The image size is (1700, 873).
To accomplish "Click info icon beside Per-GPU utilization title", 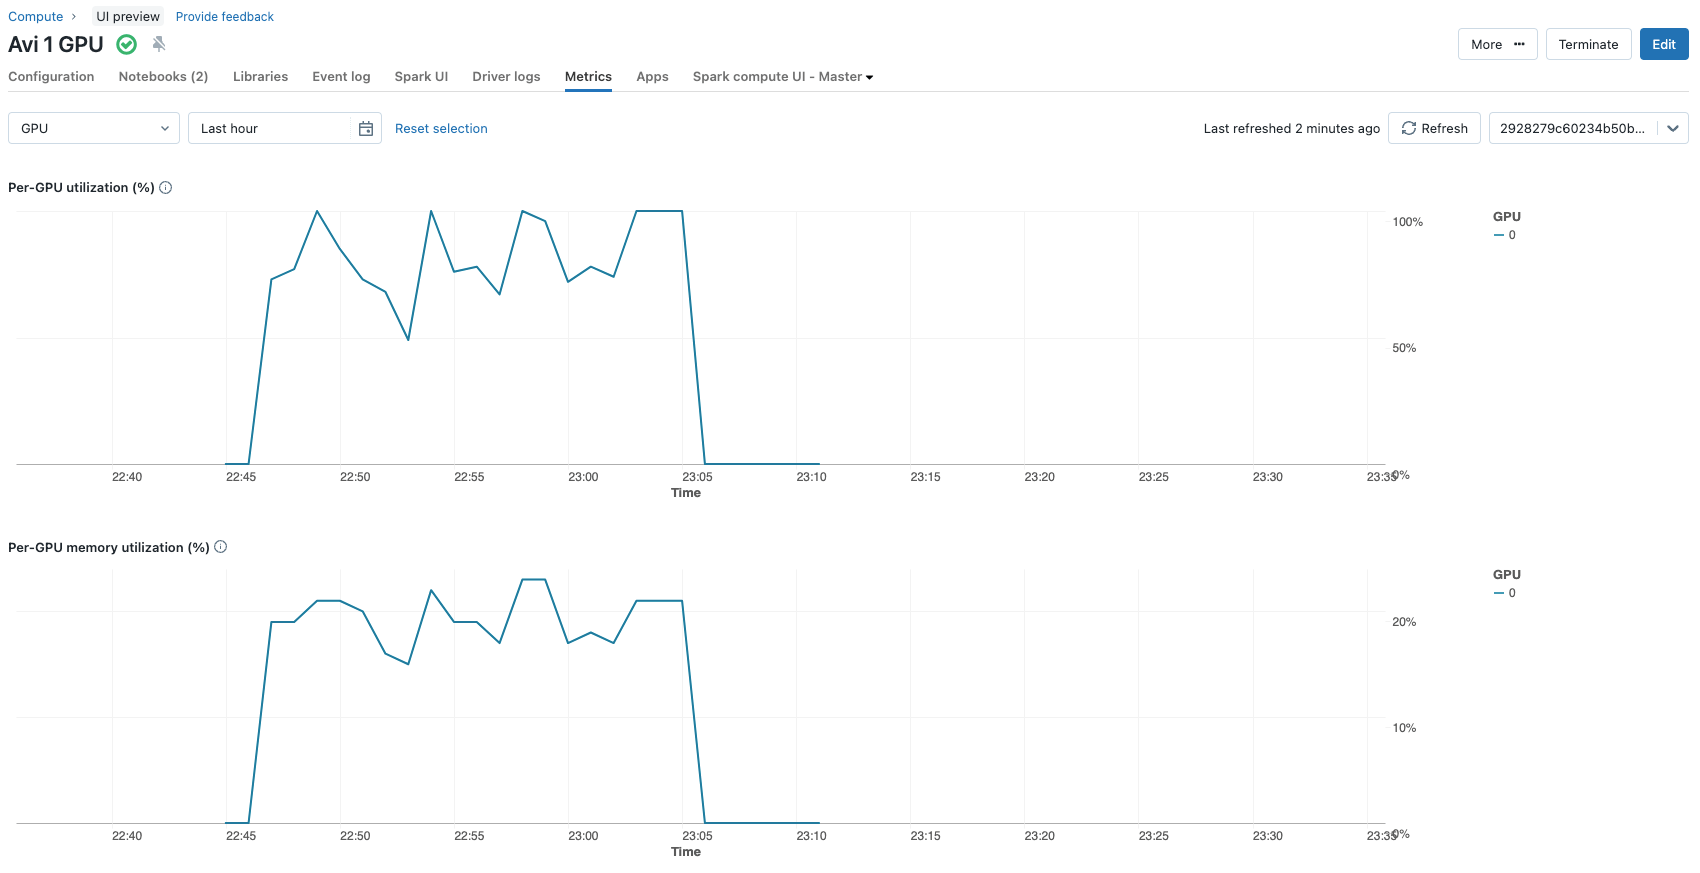I will pyautogui.click(x=166, y=188).
